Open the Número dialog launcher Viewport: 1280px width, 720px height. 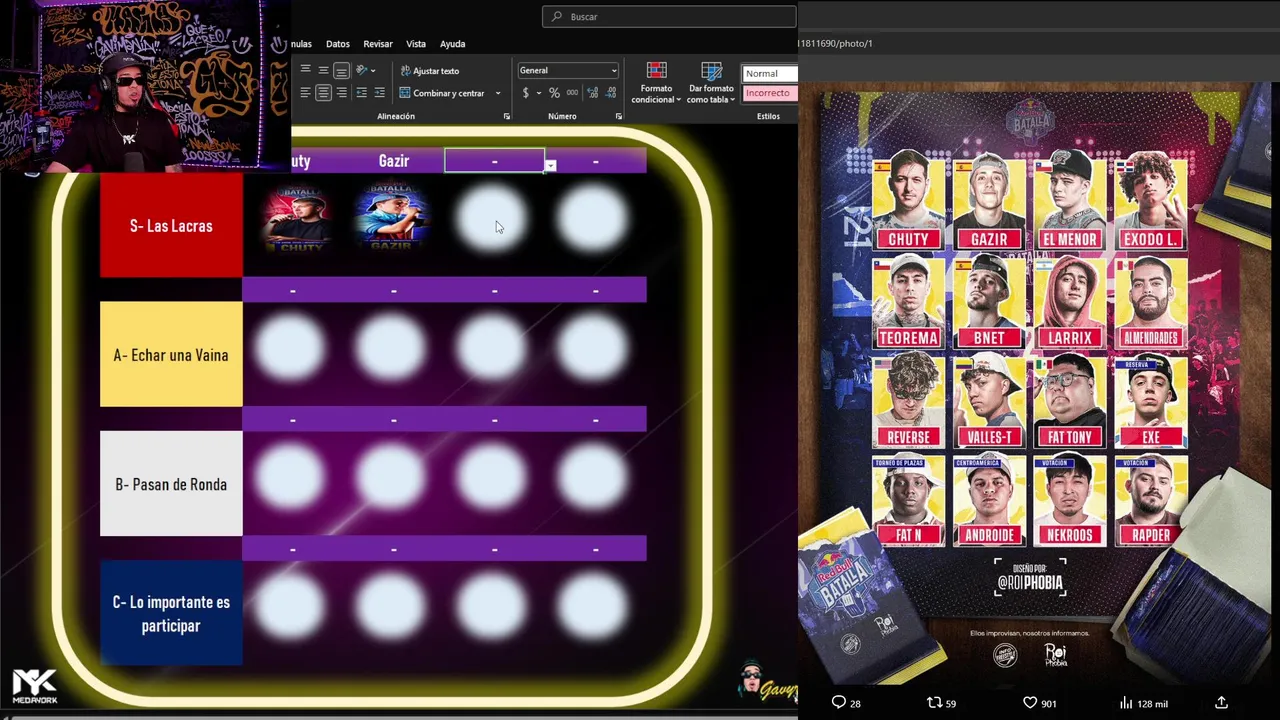pos(619,116)
